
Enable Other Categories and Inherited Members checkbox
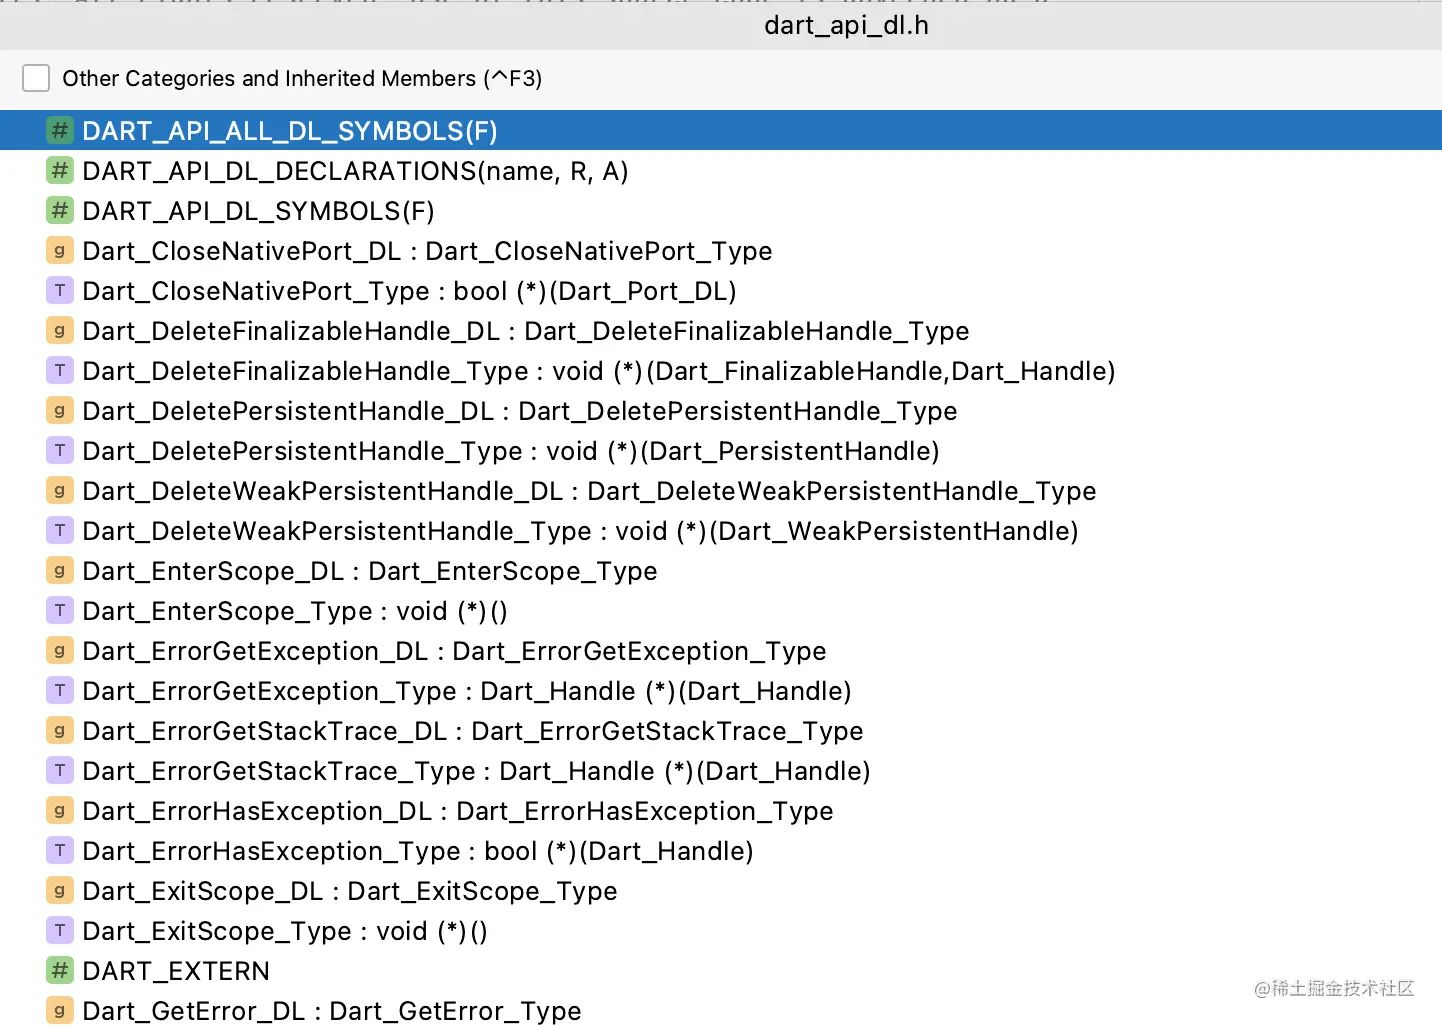tap(36, 78)
